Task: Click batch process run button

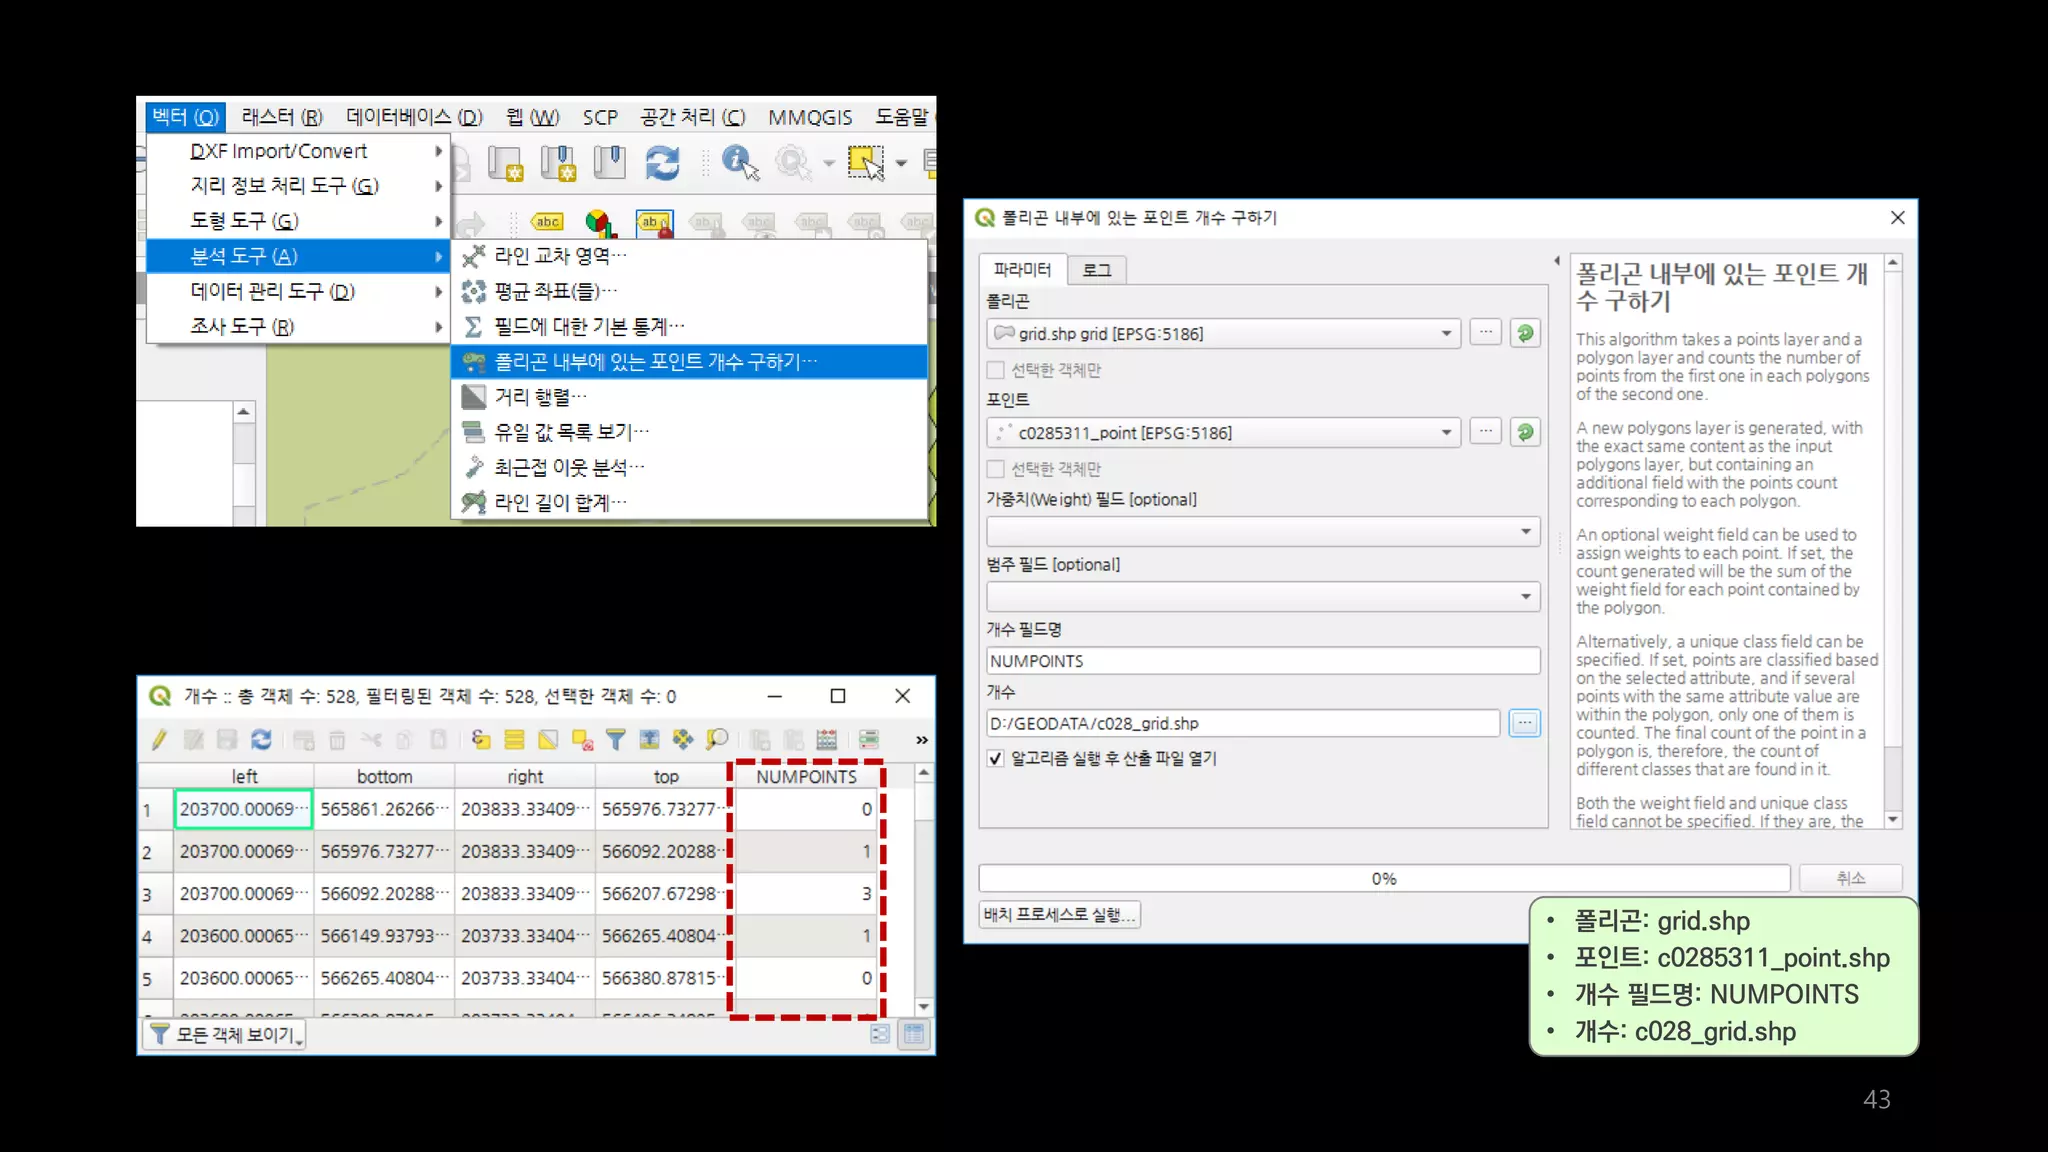Action: tap(1059, 914)
